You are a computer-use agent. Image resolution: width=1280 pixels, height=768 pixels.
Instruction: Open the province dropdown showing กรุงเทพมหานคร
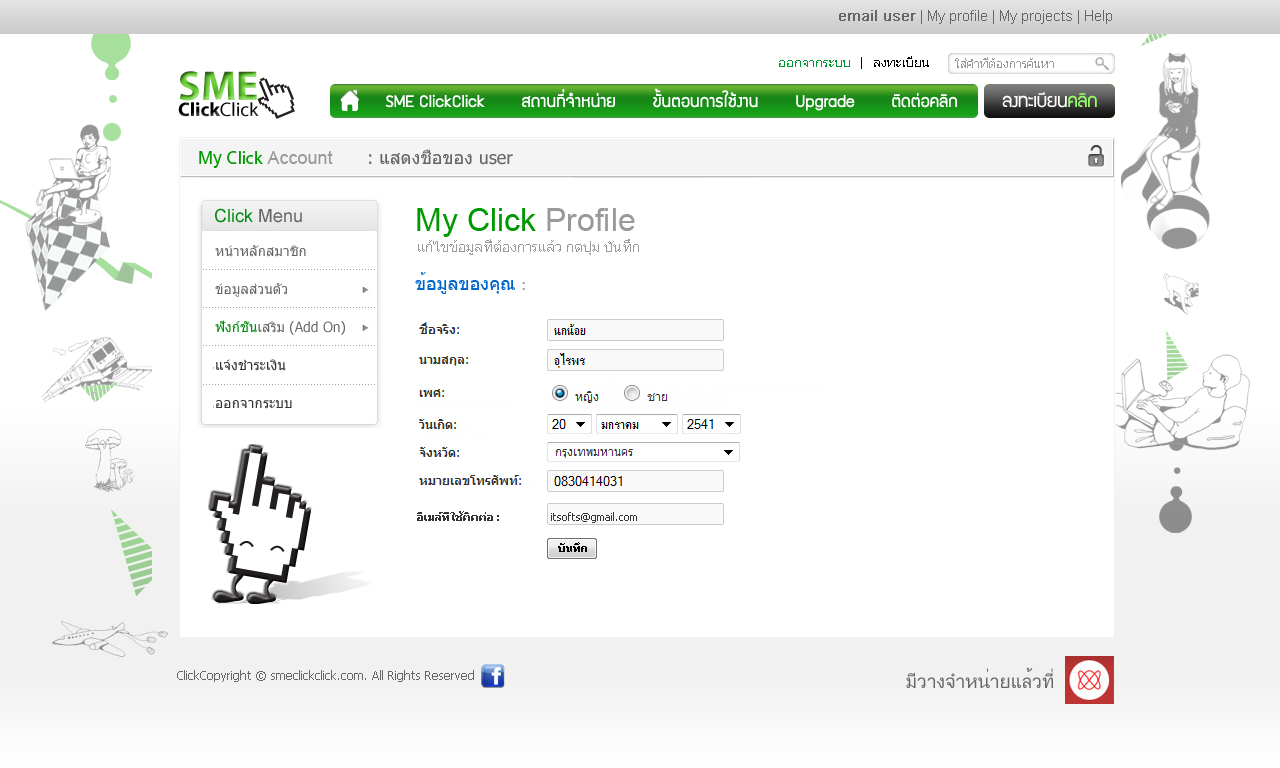(643, 452)
